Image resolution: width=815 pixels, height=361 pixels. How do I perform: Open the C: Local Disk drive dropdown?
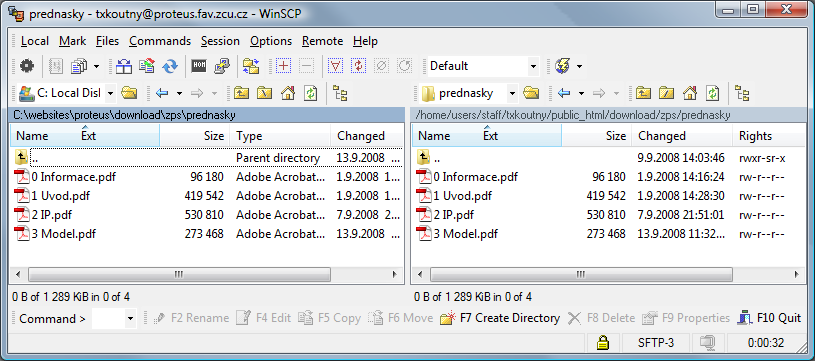[111, 94]
